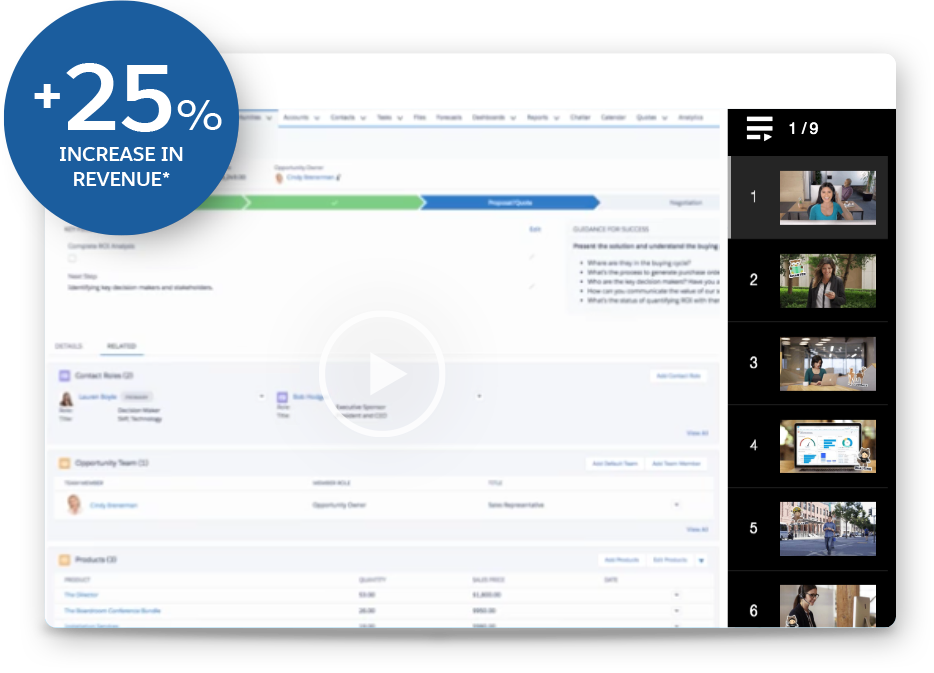934x673 pixels.
Task: Click the Contact Roles section icon
Action: pos(64,376)
